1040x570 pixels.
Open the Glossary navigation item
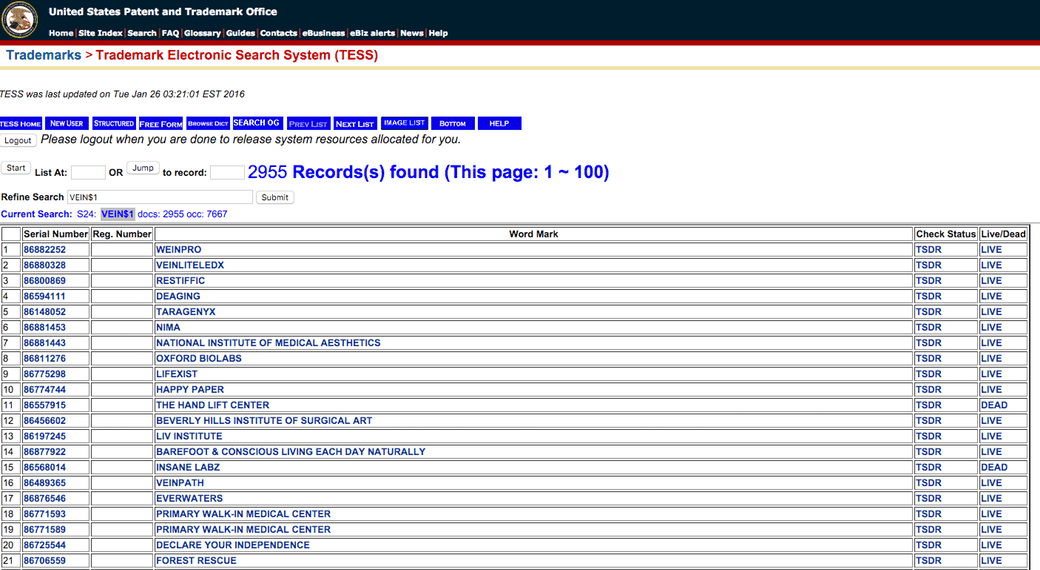coord(202,33)
